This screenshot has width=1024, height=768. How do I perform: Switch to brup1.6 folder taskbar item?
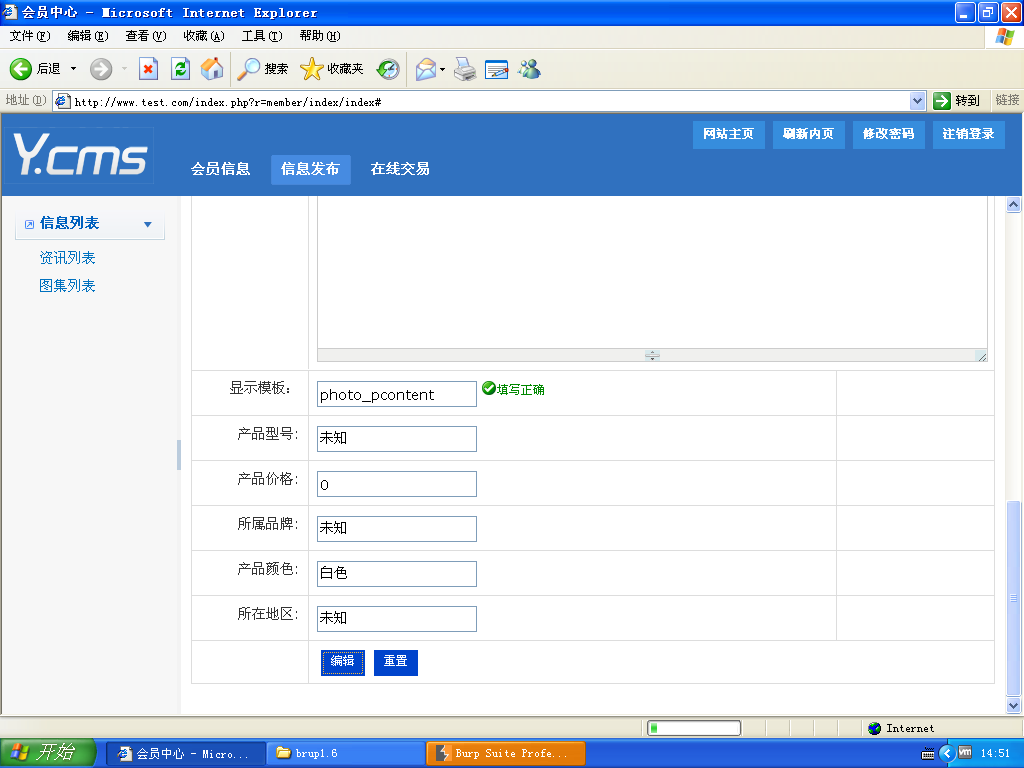(346, 754)
